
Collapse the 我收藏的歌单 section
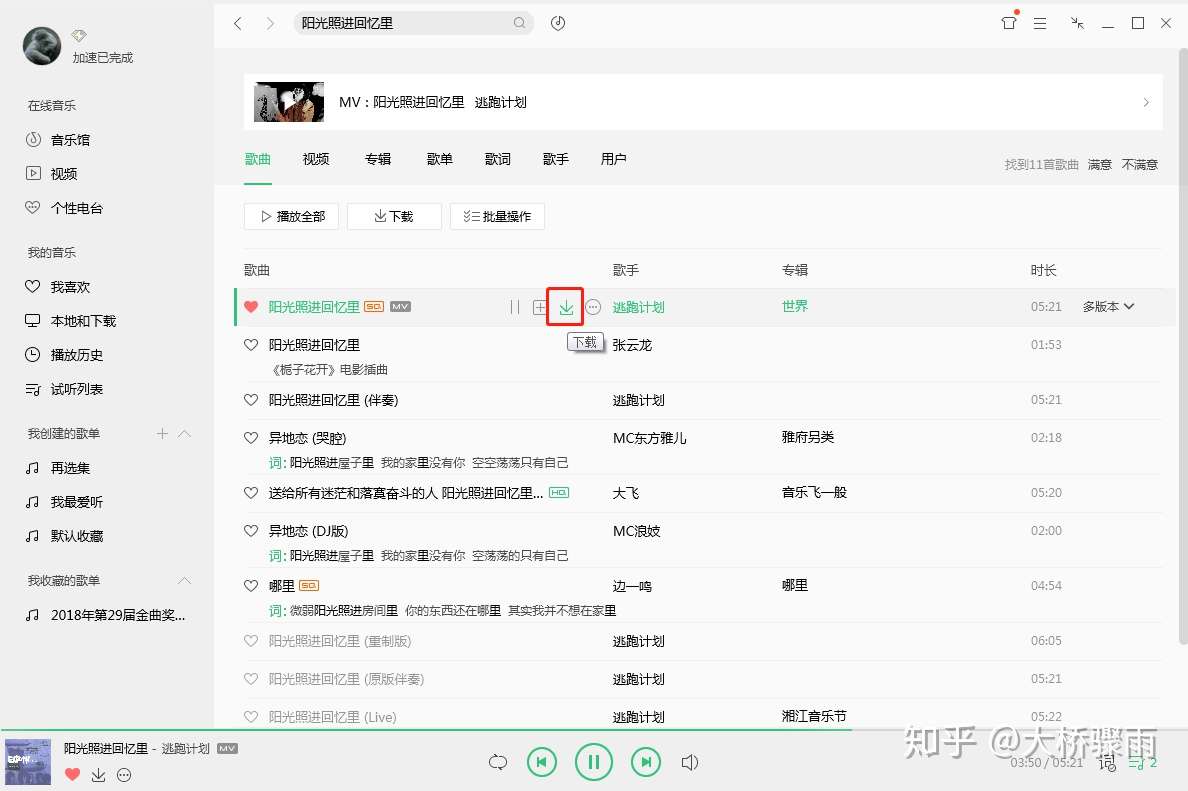[x=184, y=580]
